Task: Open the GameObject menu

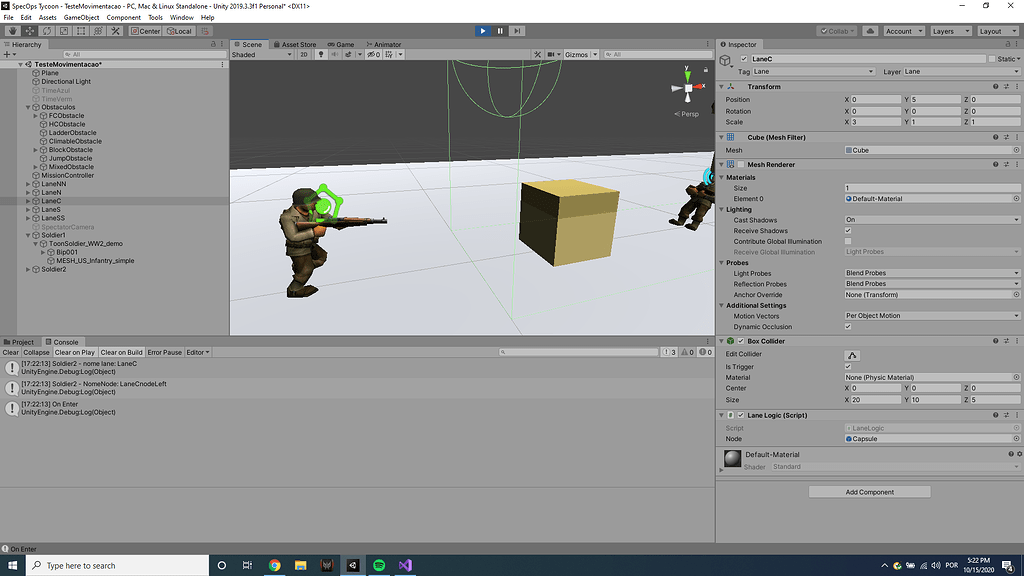Action: pos(80,17)
